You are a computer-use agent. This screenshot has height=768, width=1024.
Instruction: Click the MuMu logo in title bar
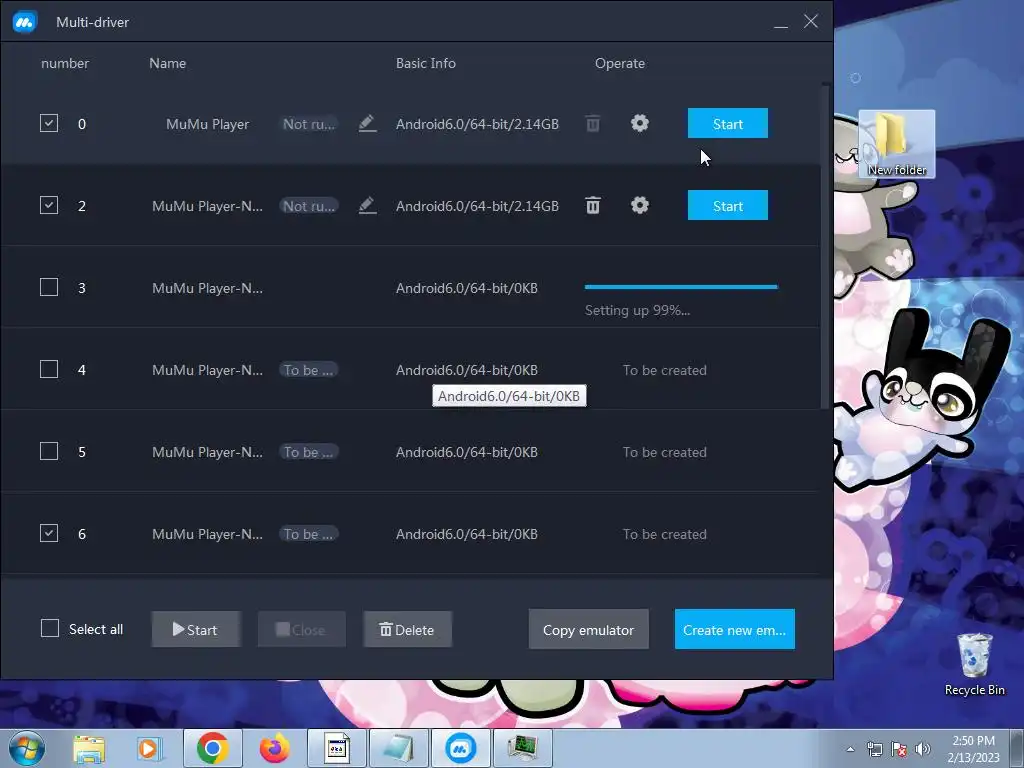coord(25,22)
